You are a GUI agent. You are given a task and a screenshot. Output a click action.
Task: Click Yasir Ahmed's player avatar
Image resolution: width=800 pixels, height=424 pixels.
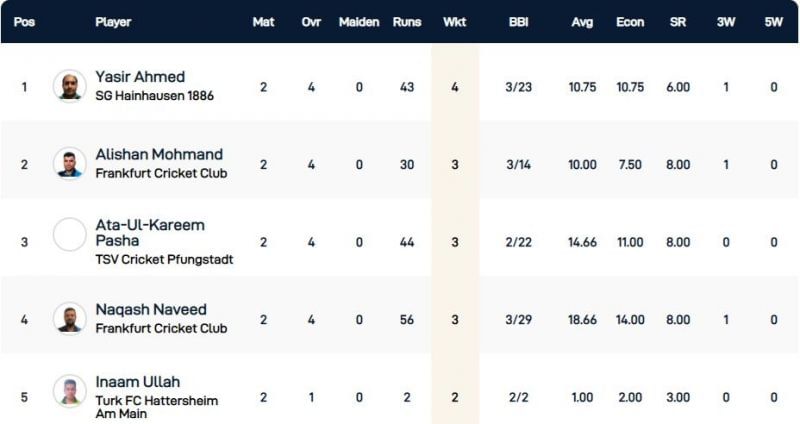70,86
